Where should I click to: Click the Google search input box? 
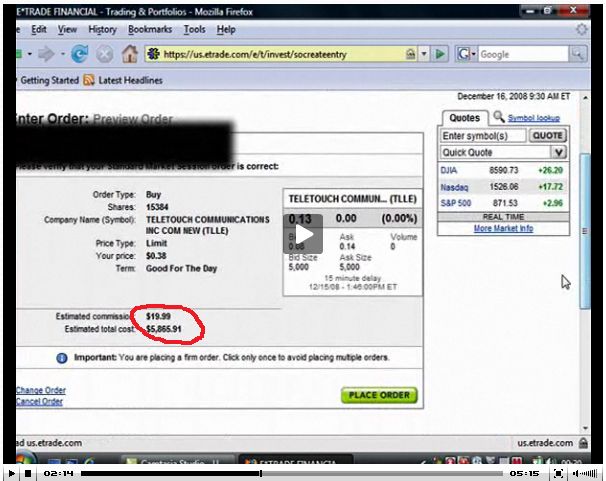coord(523,54)
